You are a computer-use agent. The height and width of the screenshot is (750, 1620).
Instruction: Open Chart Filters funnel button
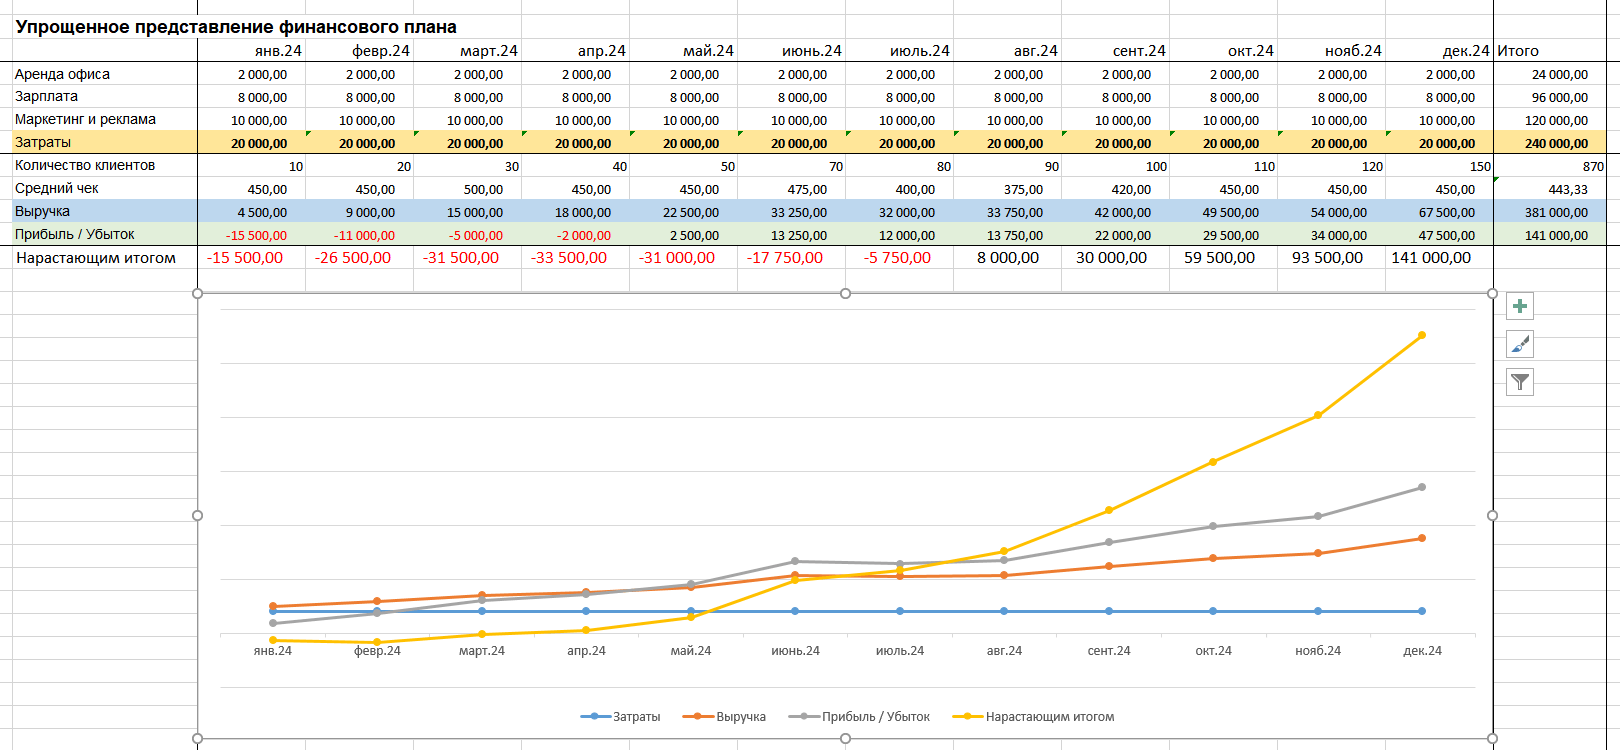(x=1519, y=381)
